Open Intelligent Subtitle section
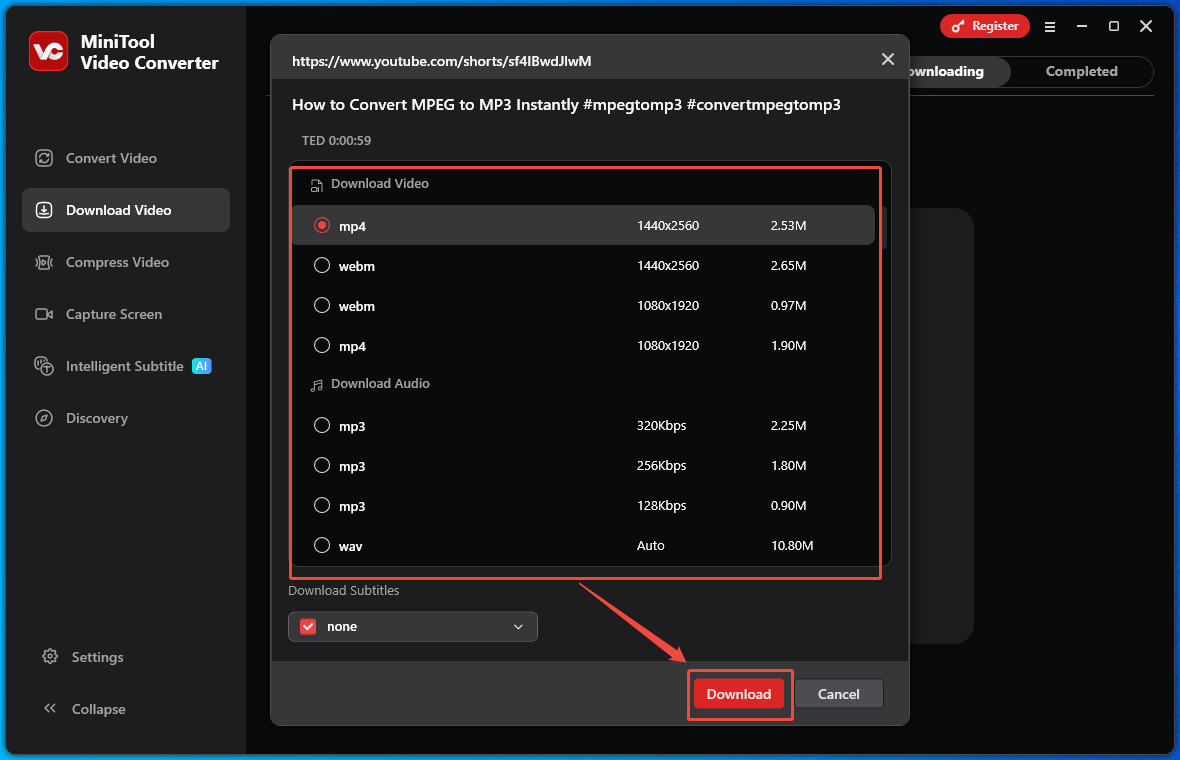The height and width of the screenshot is (760, 1180). pyautogui.click(x=126, y=366)
